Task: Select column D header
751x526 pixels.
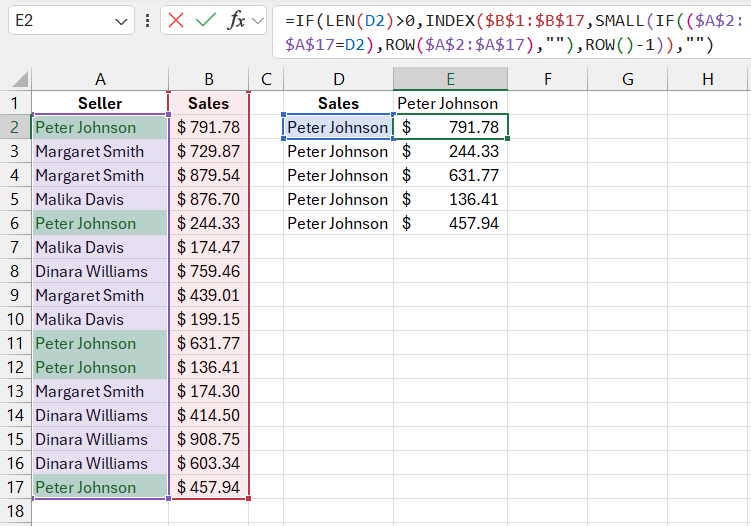Action: pos(339,79)
